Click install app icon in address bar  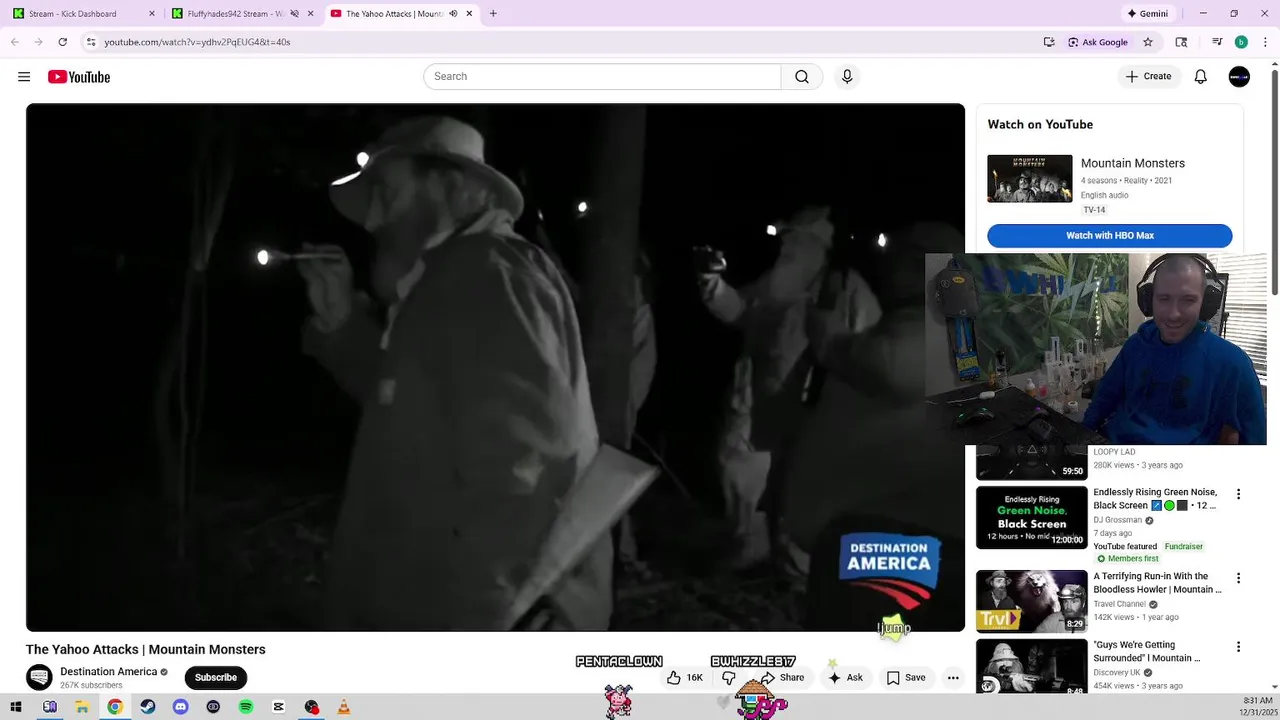[1049, 42]
